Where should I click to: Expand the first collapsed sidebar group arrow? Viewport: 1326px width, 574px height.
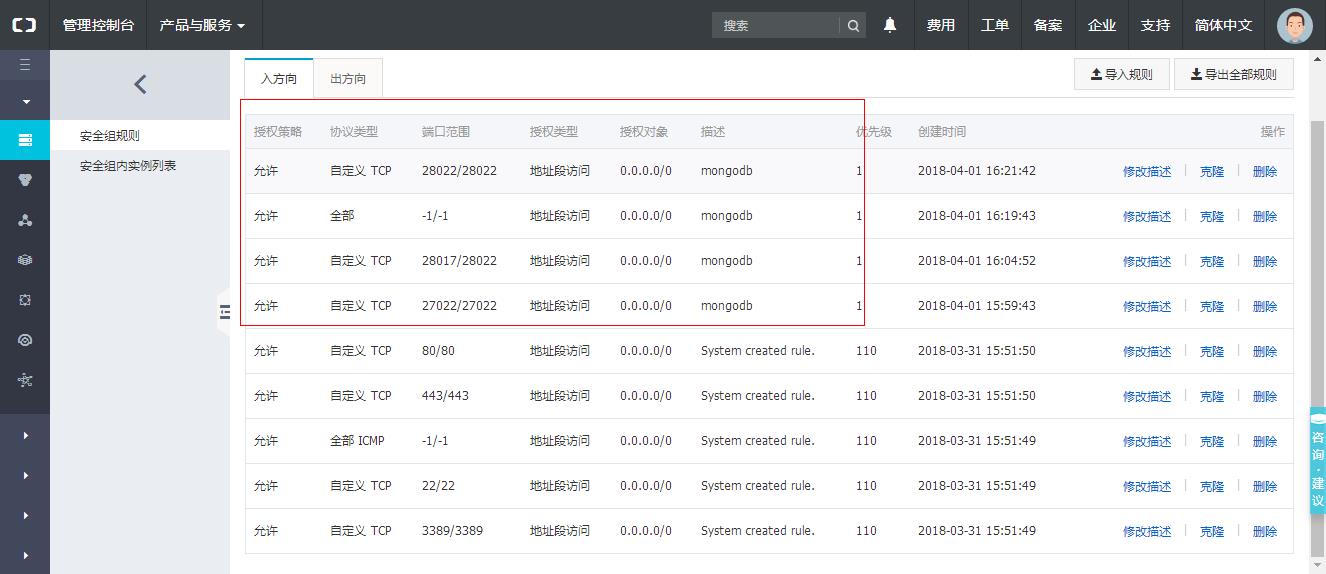click(x=25, y=435)
